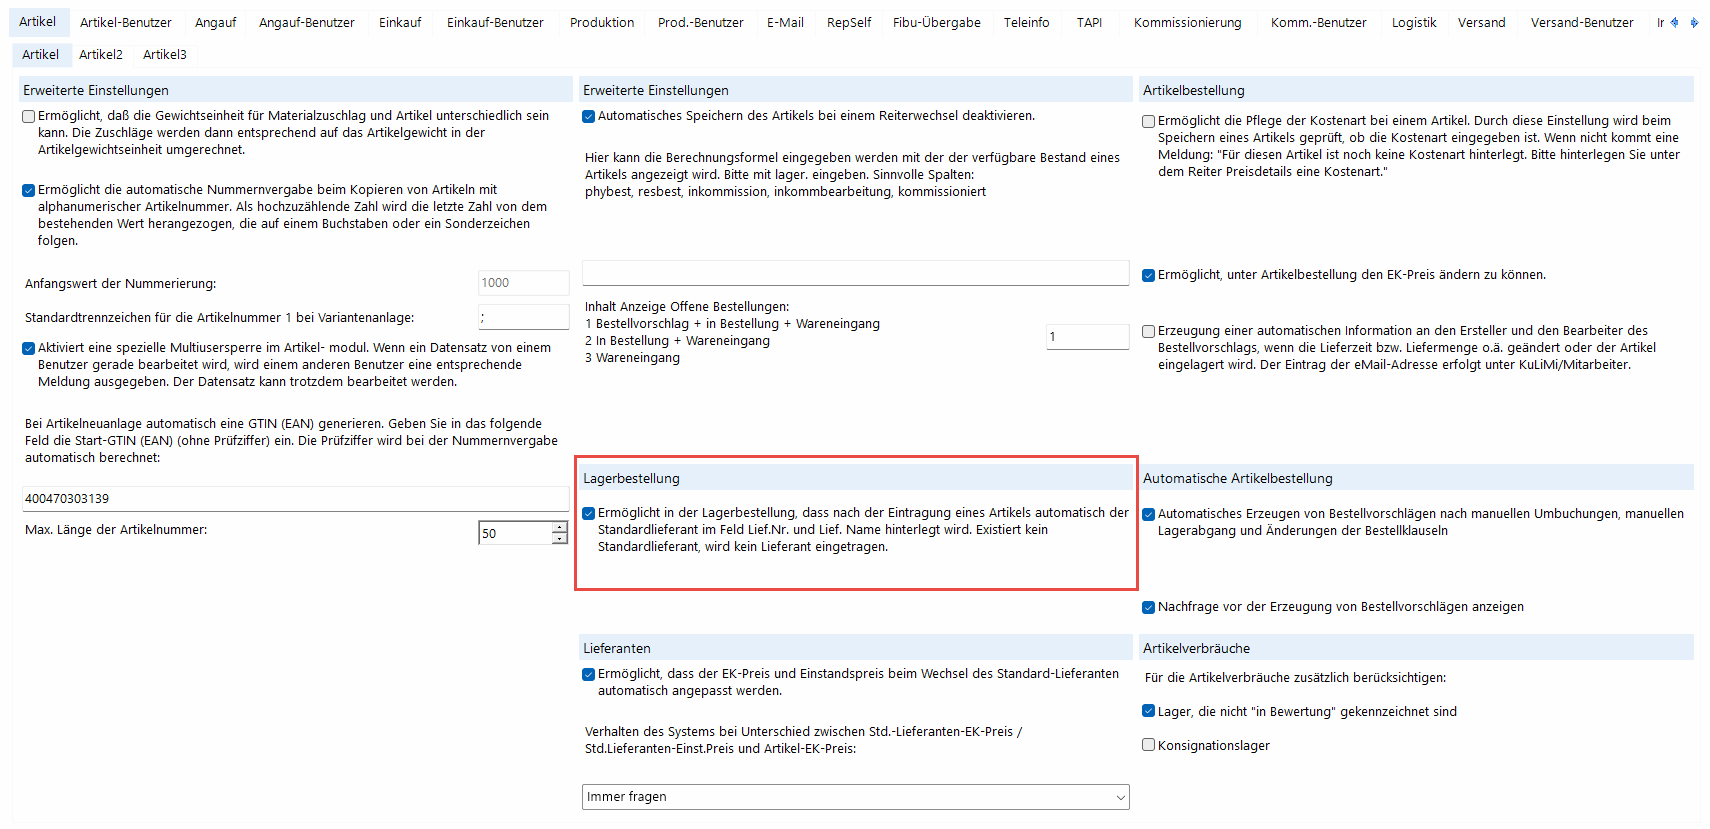Click the Anfangswert der Nummerierung field
The height and width of the screenshot is (829, 1710).
(524, 283)
